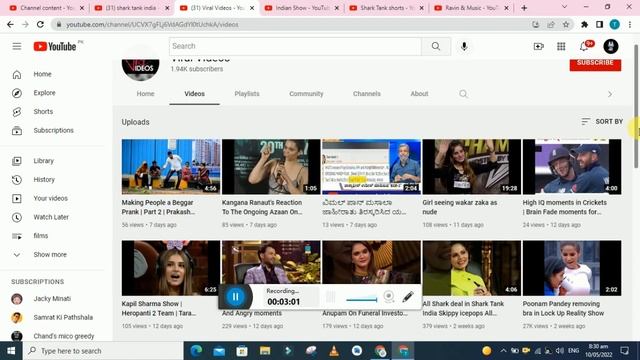Go to Home in sidebar
Image resolution: width=640 pixels, height=360 pixels.
click(x=42, y=74)
